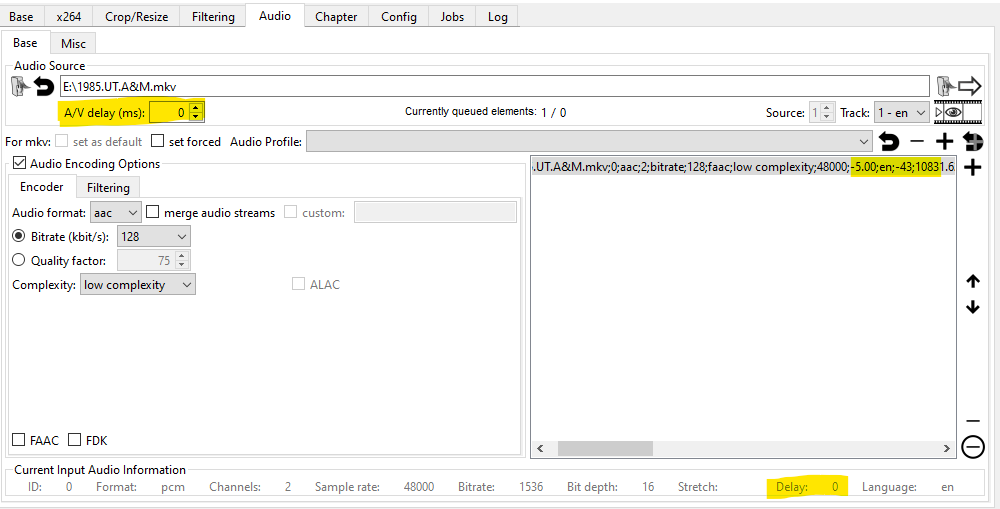The image size is (1000, 509).
Task: Click the circled minus icon below the queue list
Action: point(972,448)
